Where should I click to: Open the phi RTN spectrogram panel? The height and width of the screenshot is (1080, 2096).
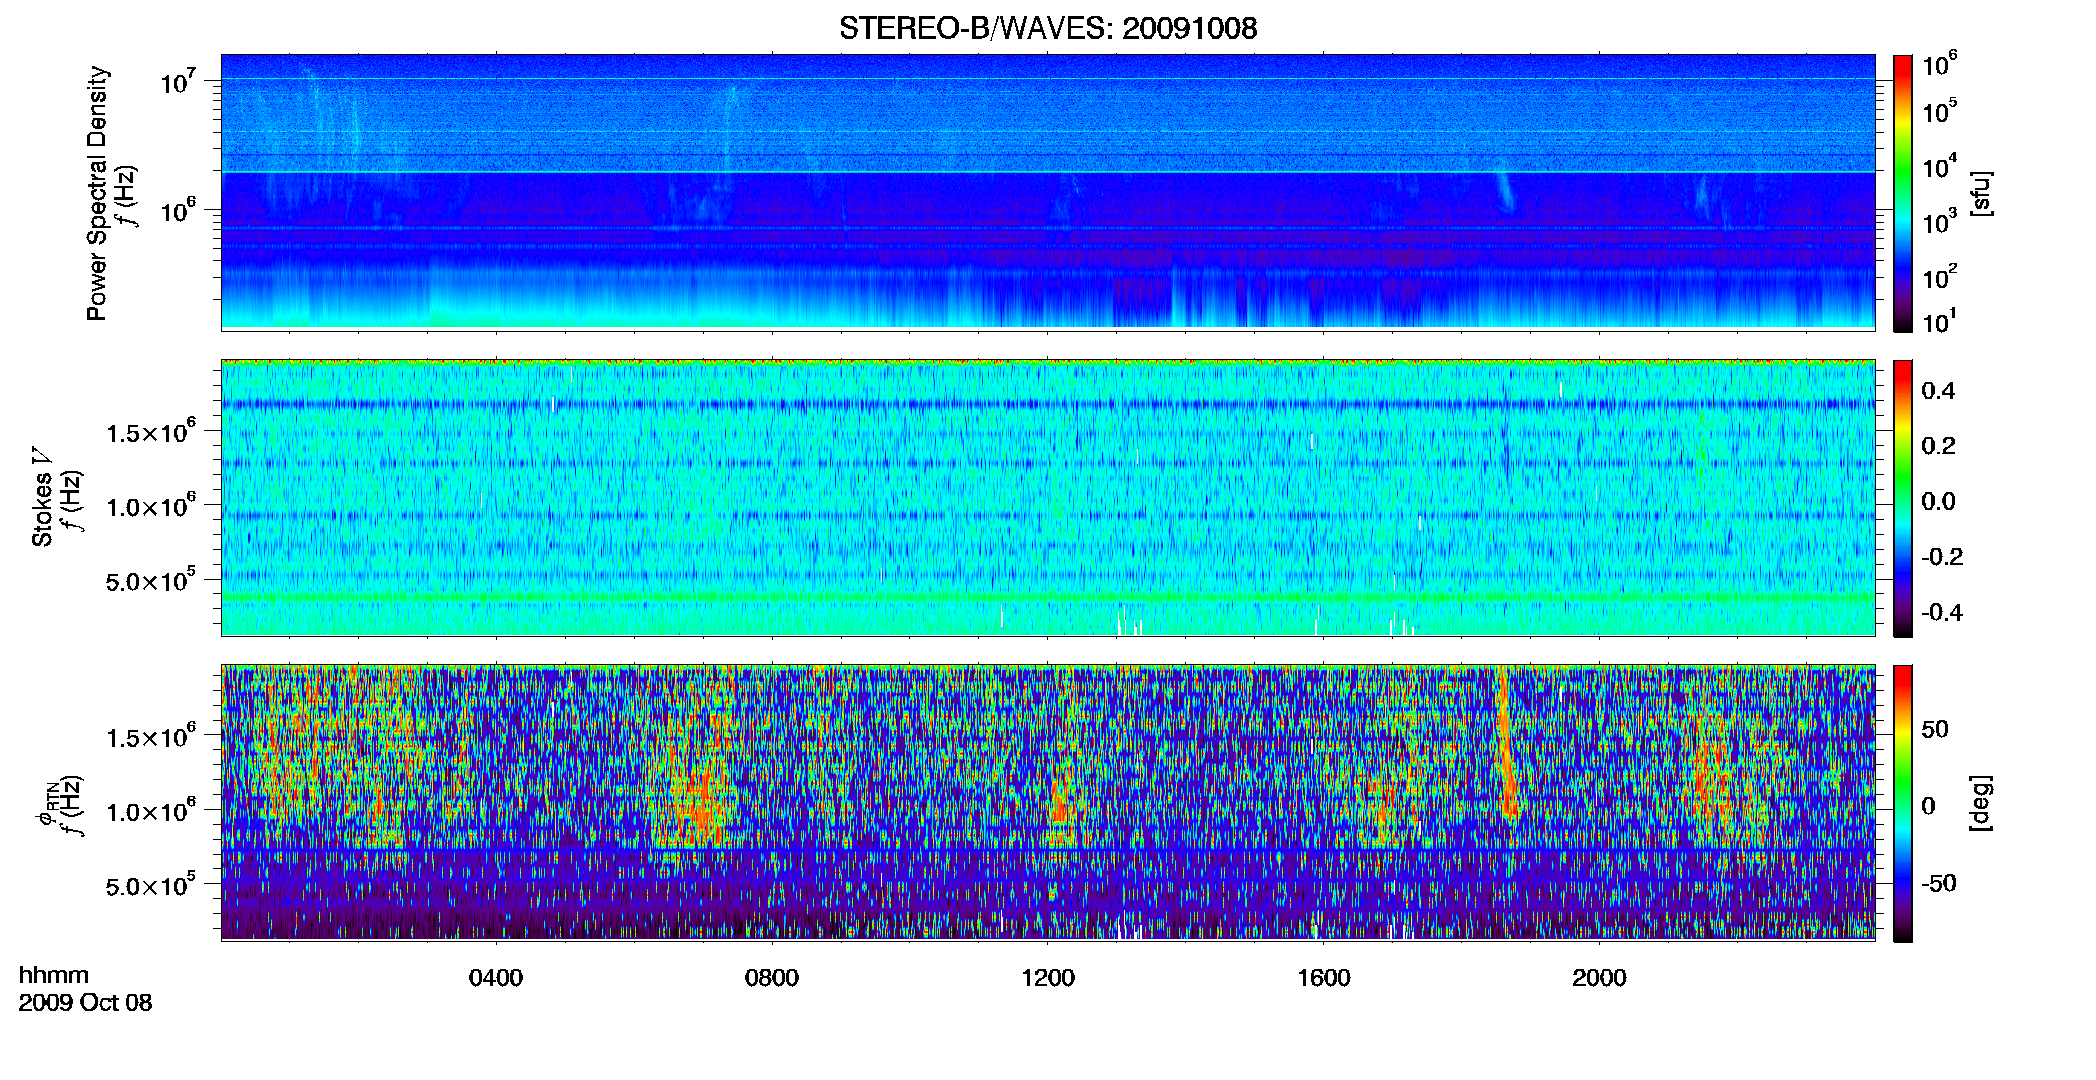(x=1048, y=803)
